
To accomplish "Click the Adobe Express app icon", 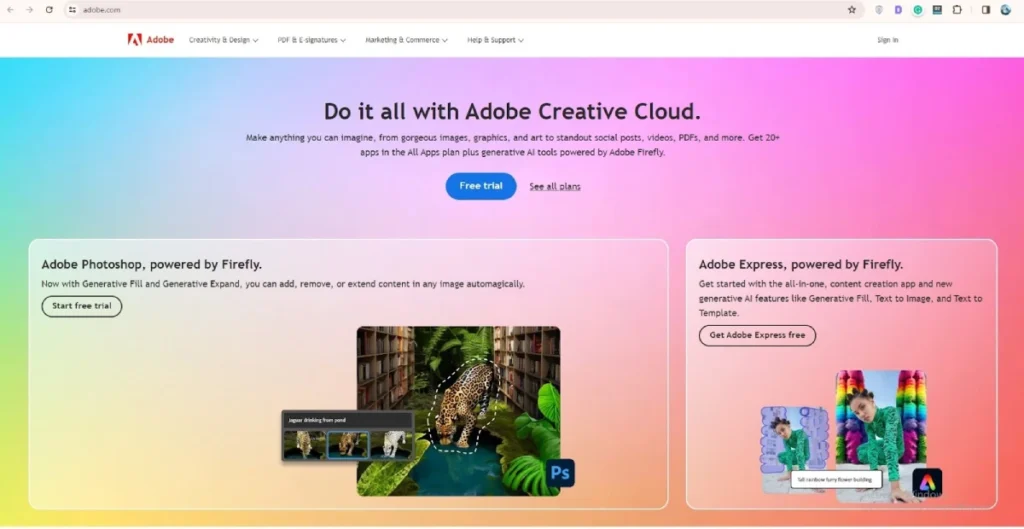I will coord(927,483).
